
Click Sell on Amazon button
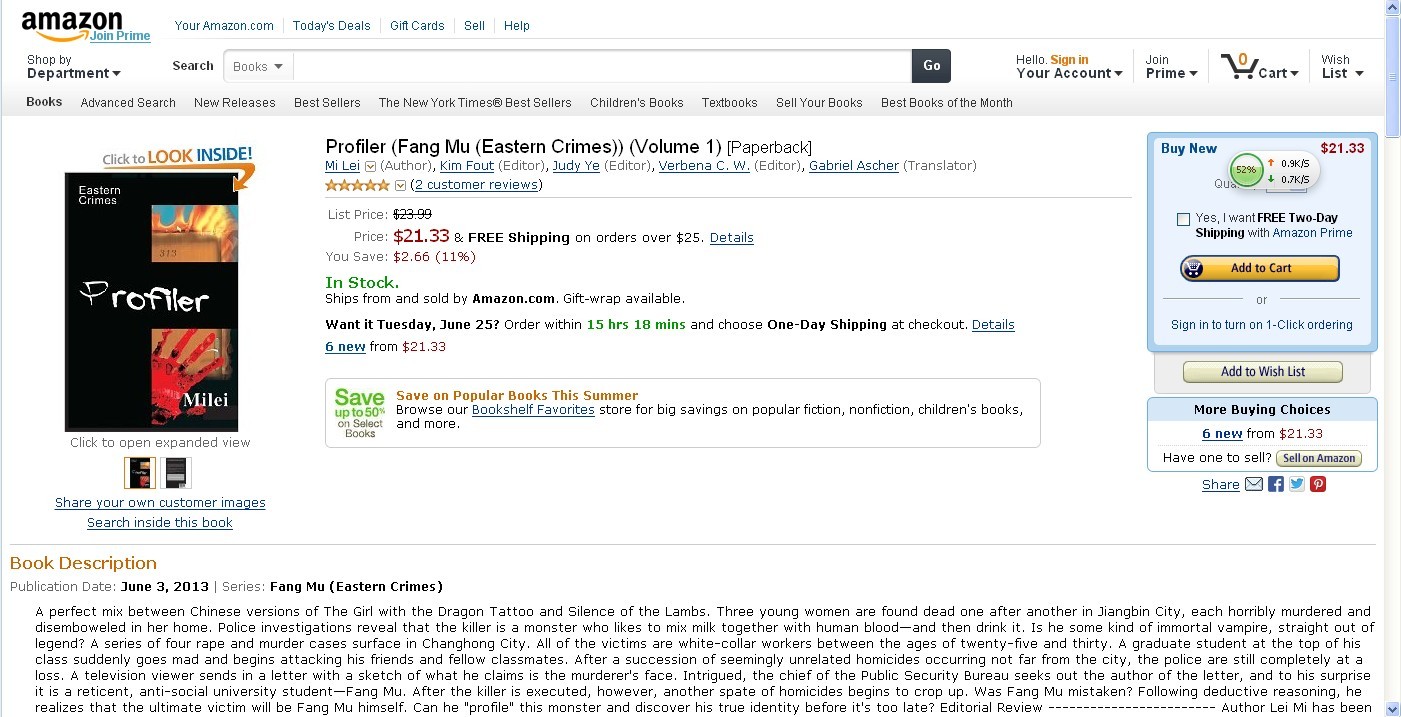pos(1319,458)
